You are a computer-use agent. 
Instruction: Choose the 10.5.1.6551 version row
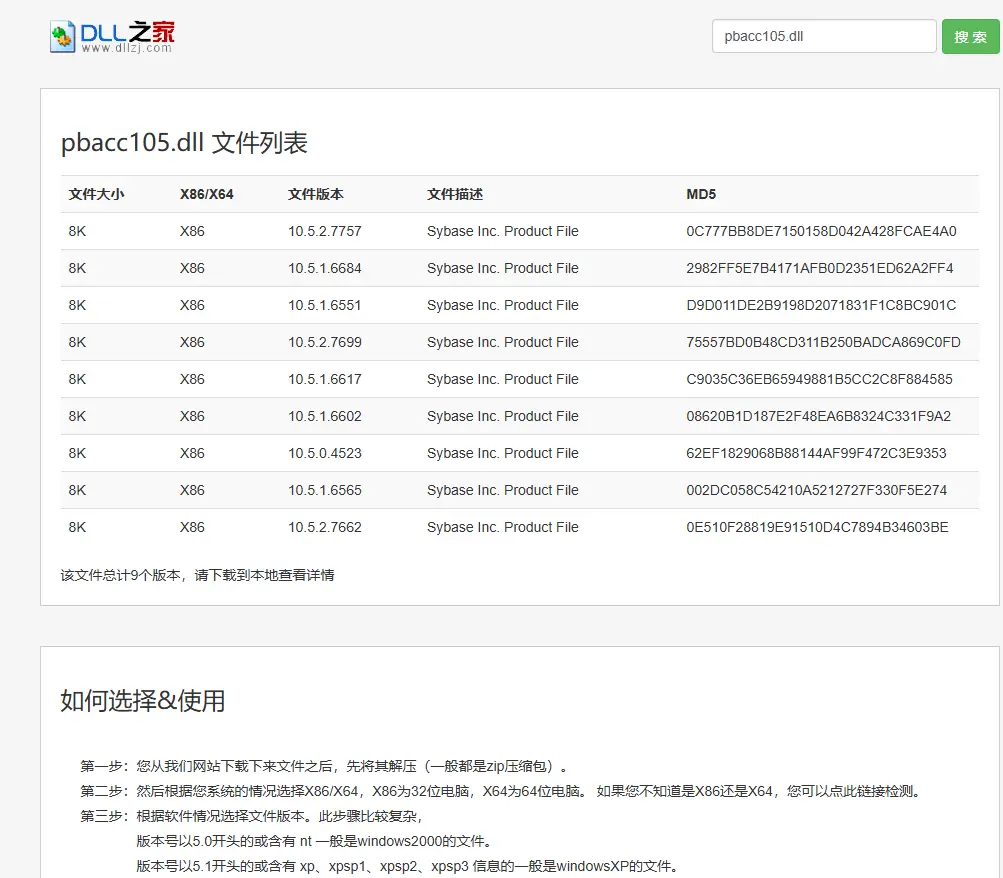point(324,305)
